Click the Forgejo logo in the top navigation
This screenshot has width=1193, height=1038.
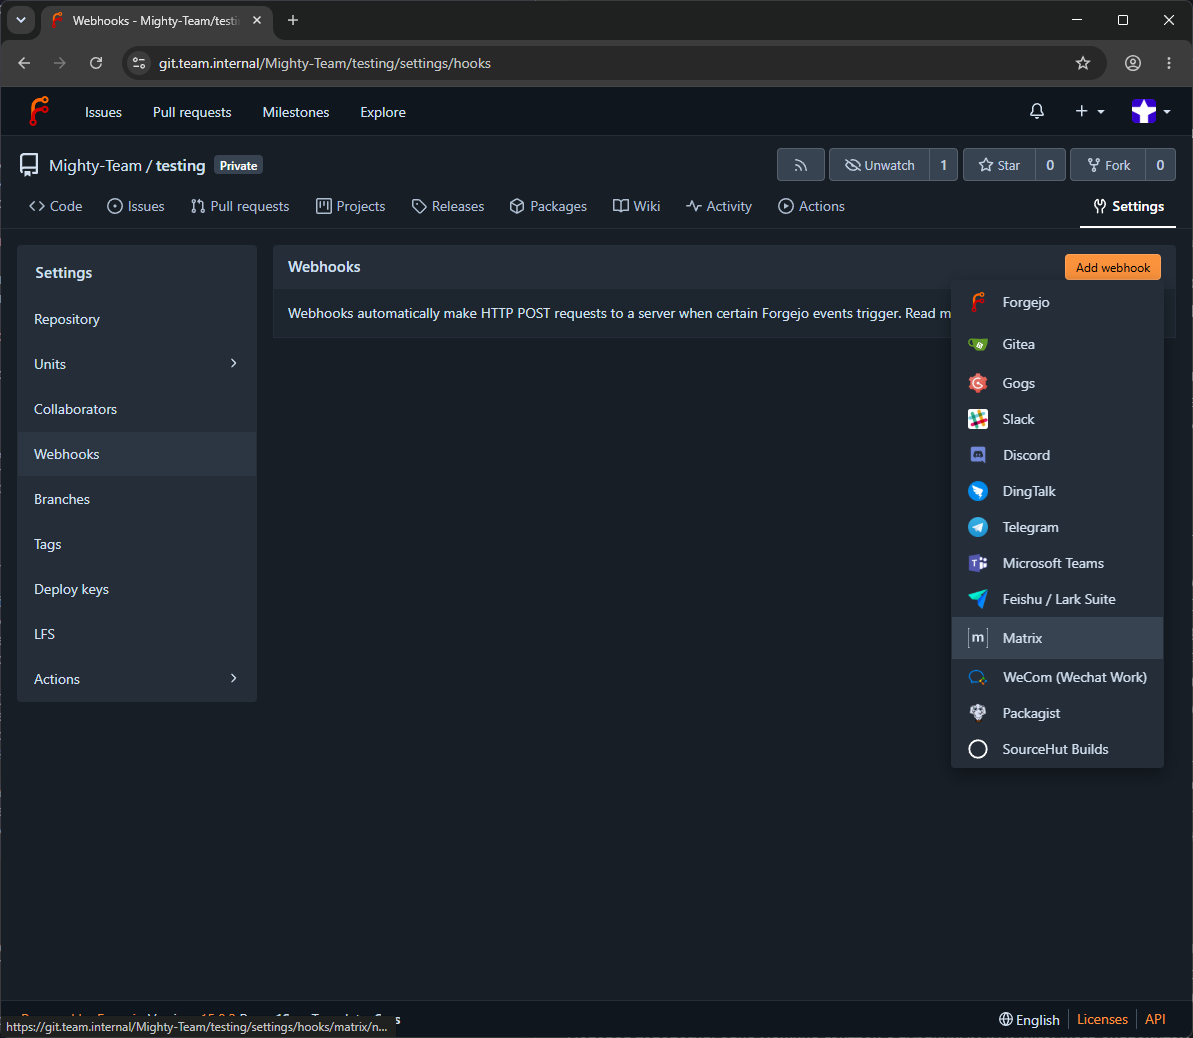pos(39,111)
